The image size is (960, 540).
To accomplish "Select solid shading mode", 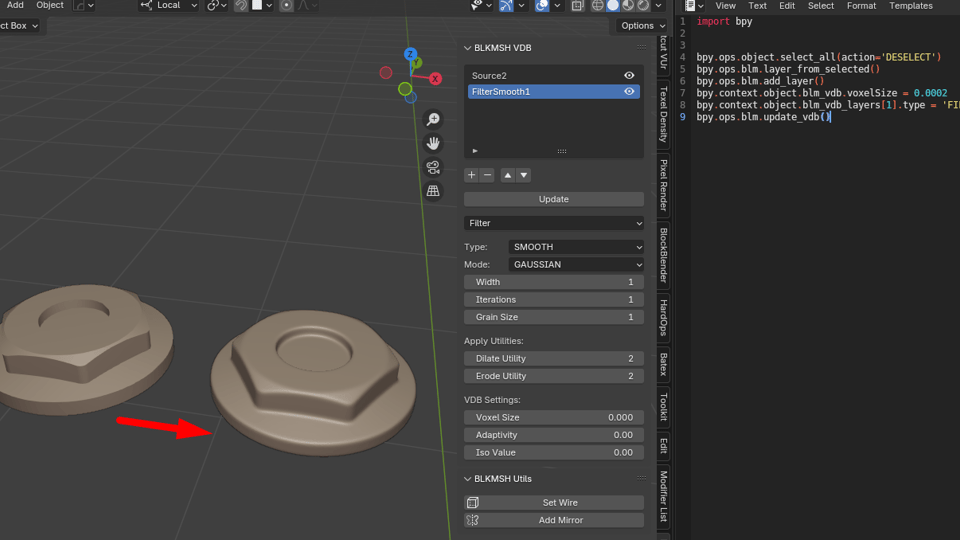I will (x=613, y=6).
